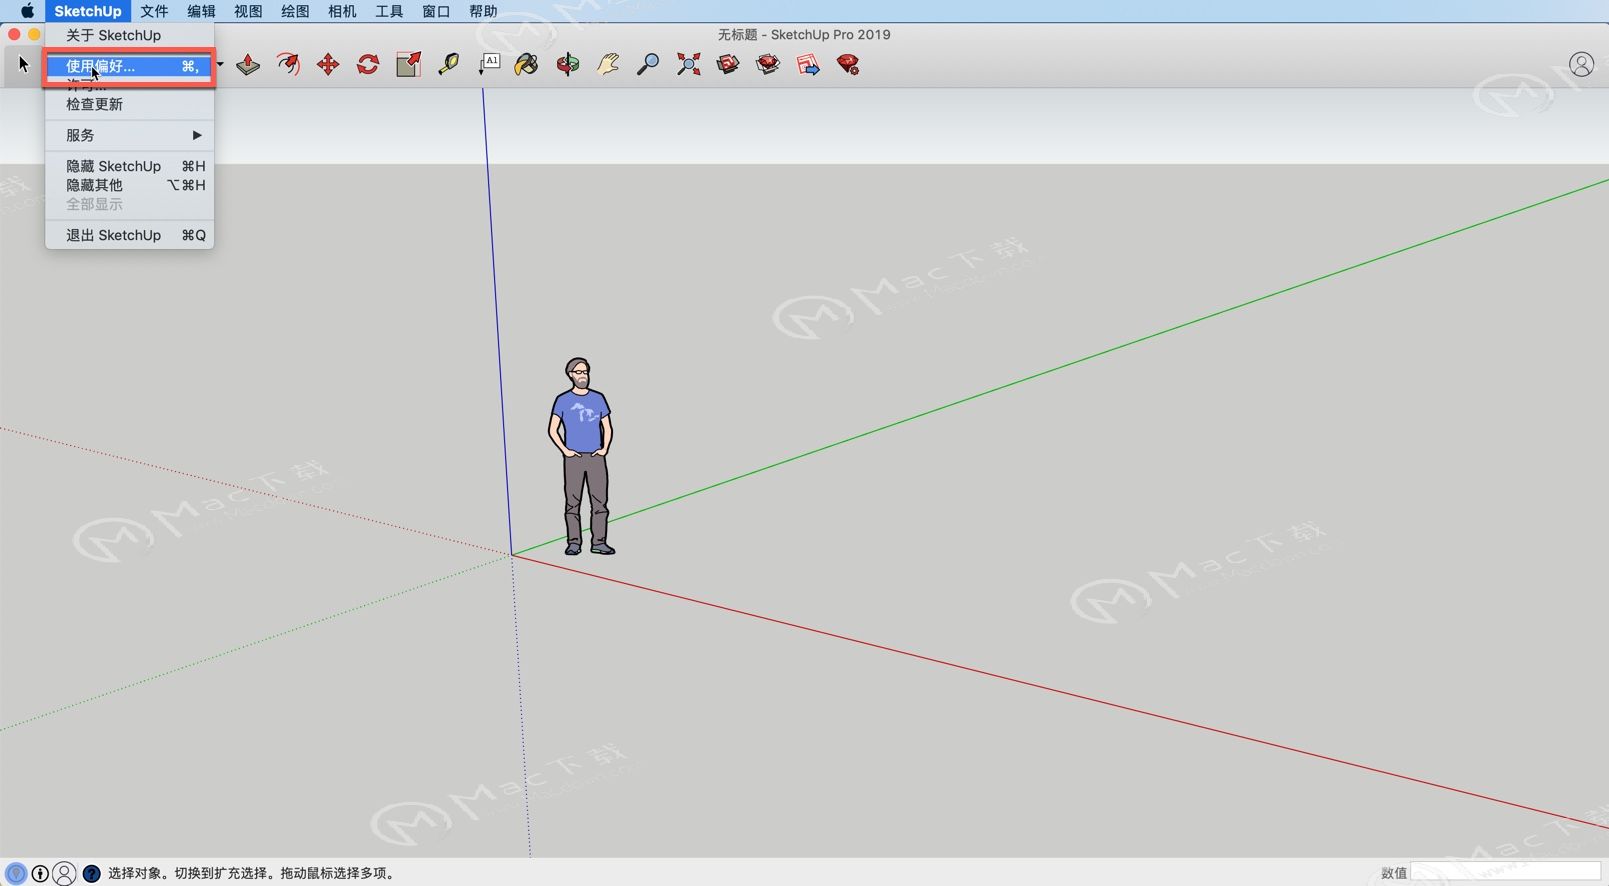Open the 编辑 menu
Viewport: 1609px width, 886px height.
201,11
